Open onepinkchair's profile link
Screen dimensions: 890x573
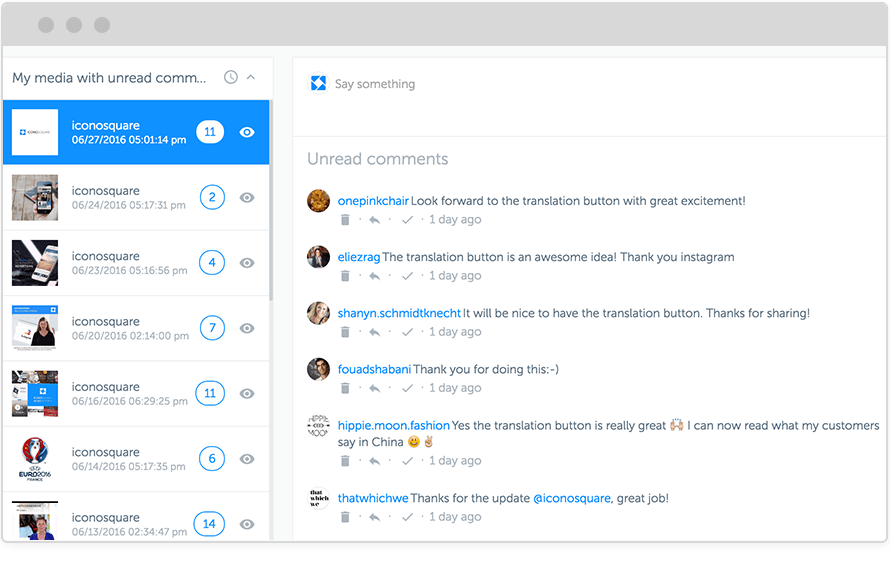click(x=372, y=201)
